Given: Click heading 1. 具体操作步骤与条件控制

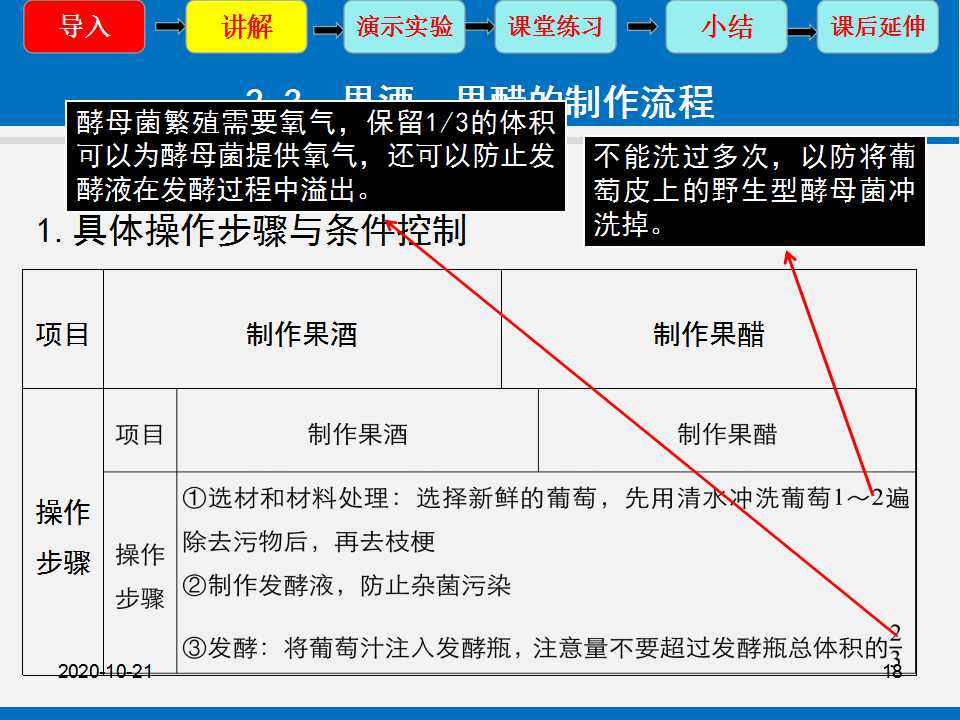Looking at the screenshot, I should (x=252, y=231).
